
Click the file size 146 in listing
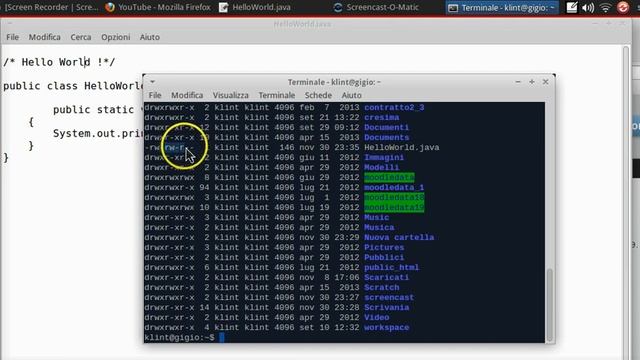(287, 147)
